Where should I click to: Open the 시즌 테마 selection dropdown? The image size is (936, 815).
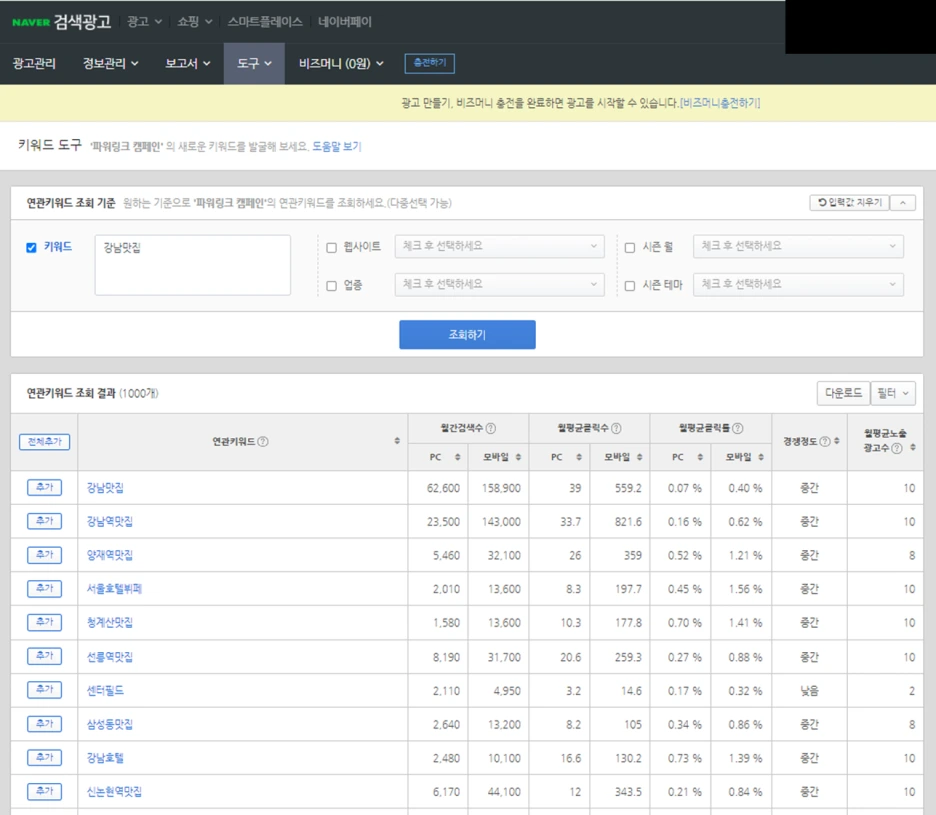click(798, 284)
